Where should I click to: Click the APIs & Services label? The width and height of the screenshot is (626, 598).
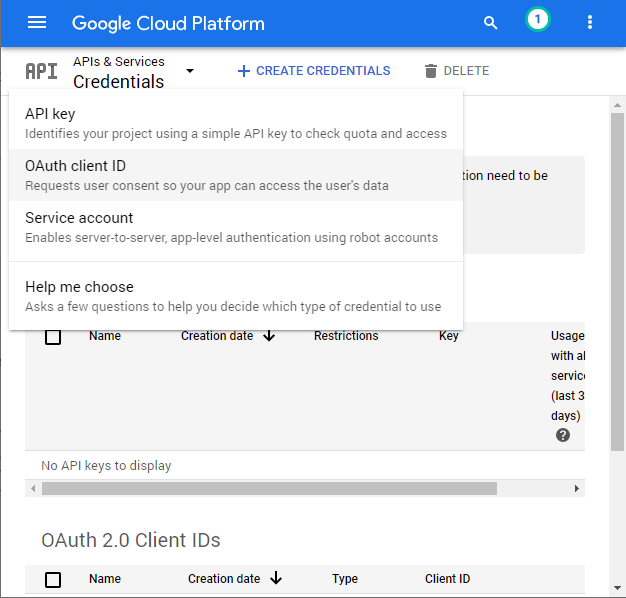119,61
